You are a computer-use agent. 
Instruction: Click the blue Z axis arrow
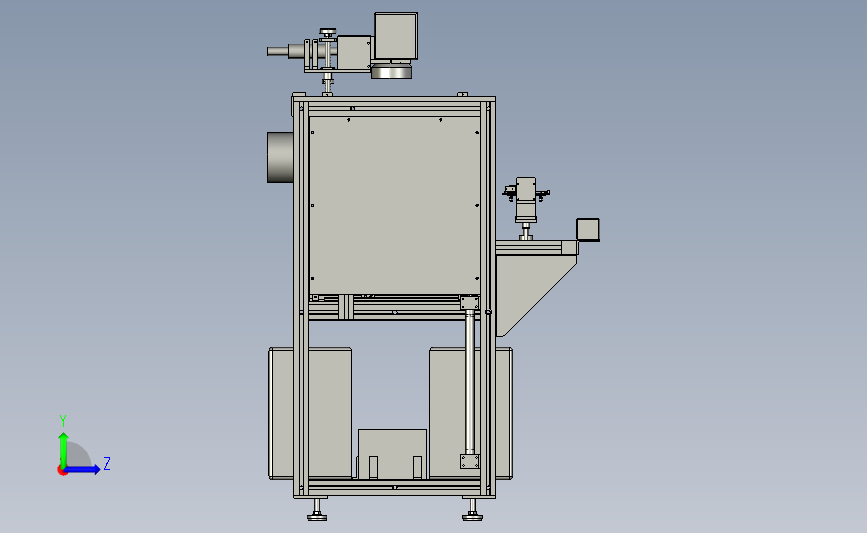pyautogui.click(x=83, y=470)
